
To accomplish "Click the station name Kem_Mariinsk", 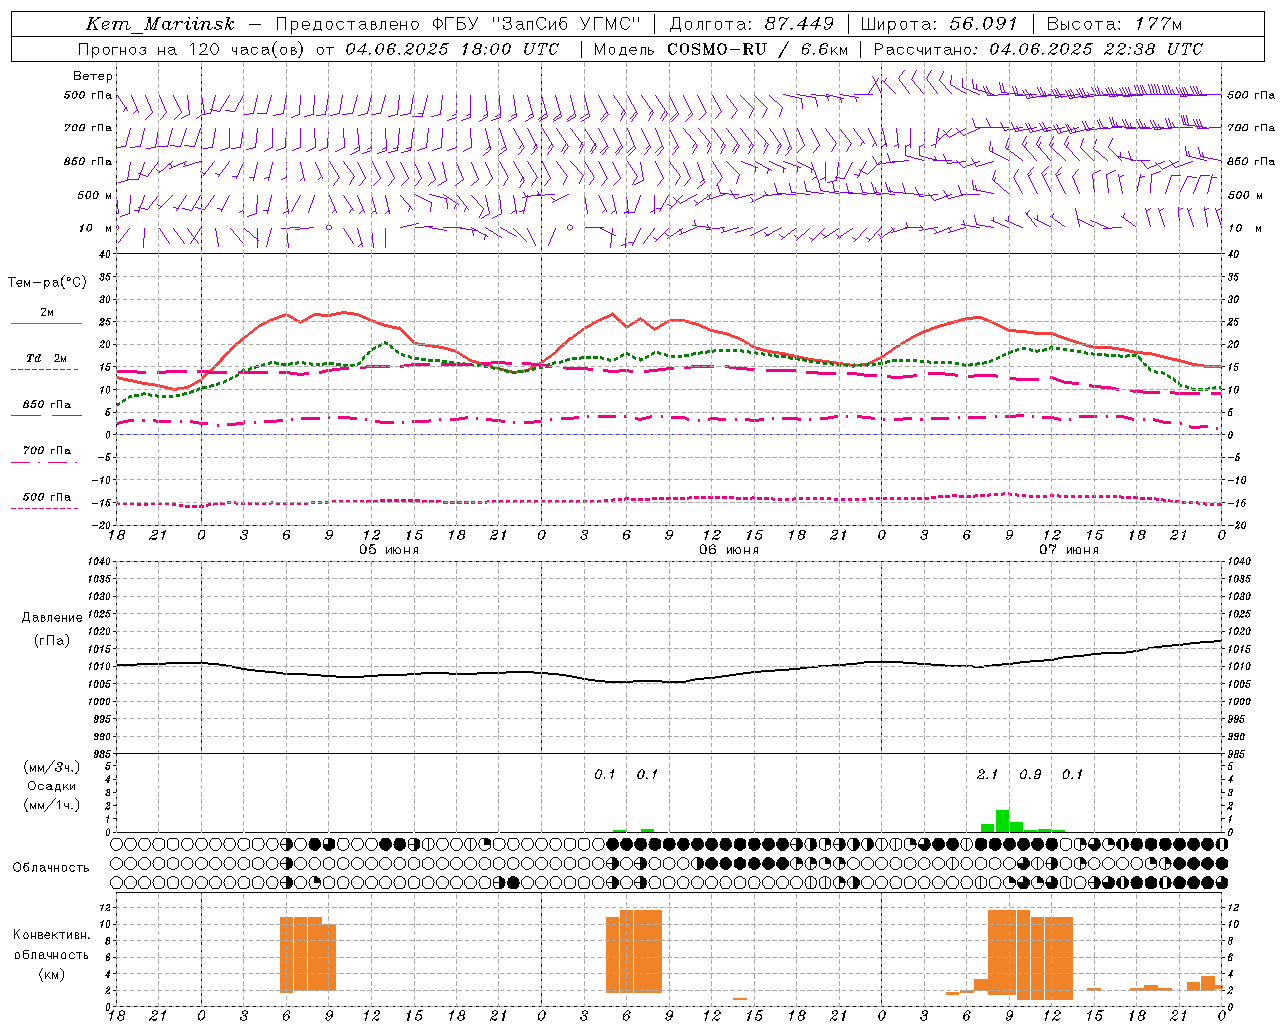I will point(160,24).
